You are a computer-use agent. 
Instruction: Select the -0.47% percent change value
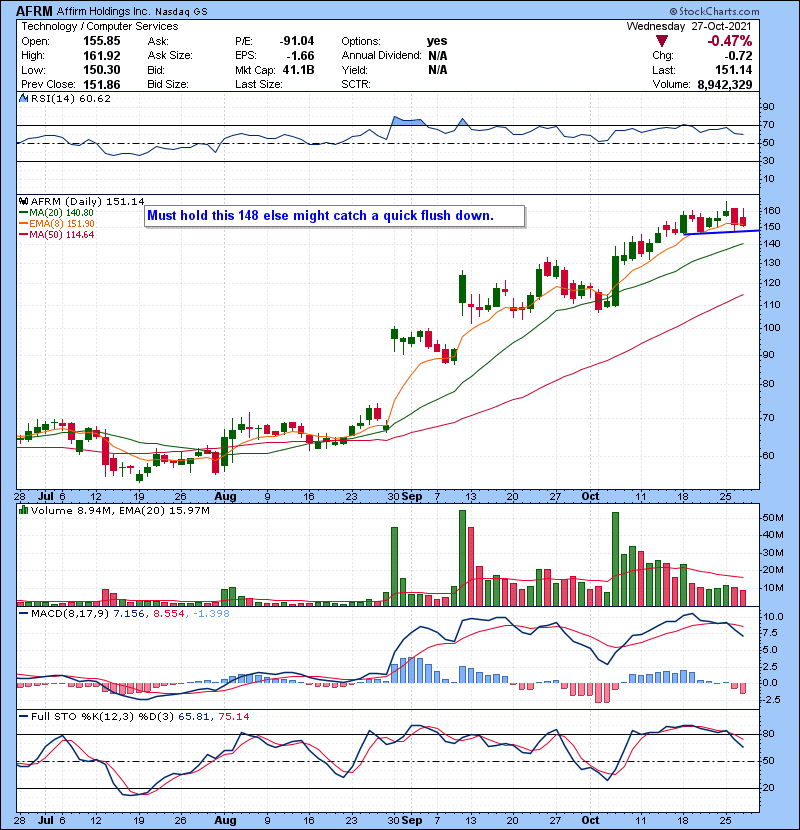point(730,41)
